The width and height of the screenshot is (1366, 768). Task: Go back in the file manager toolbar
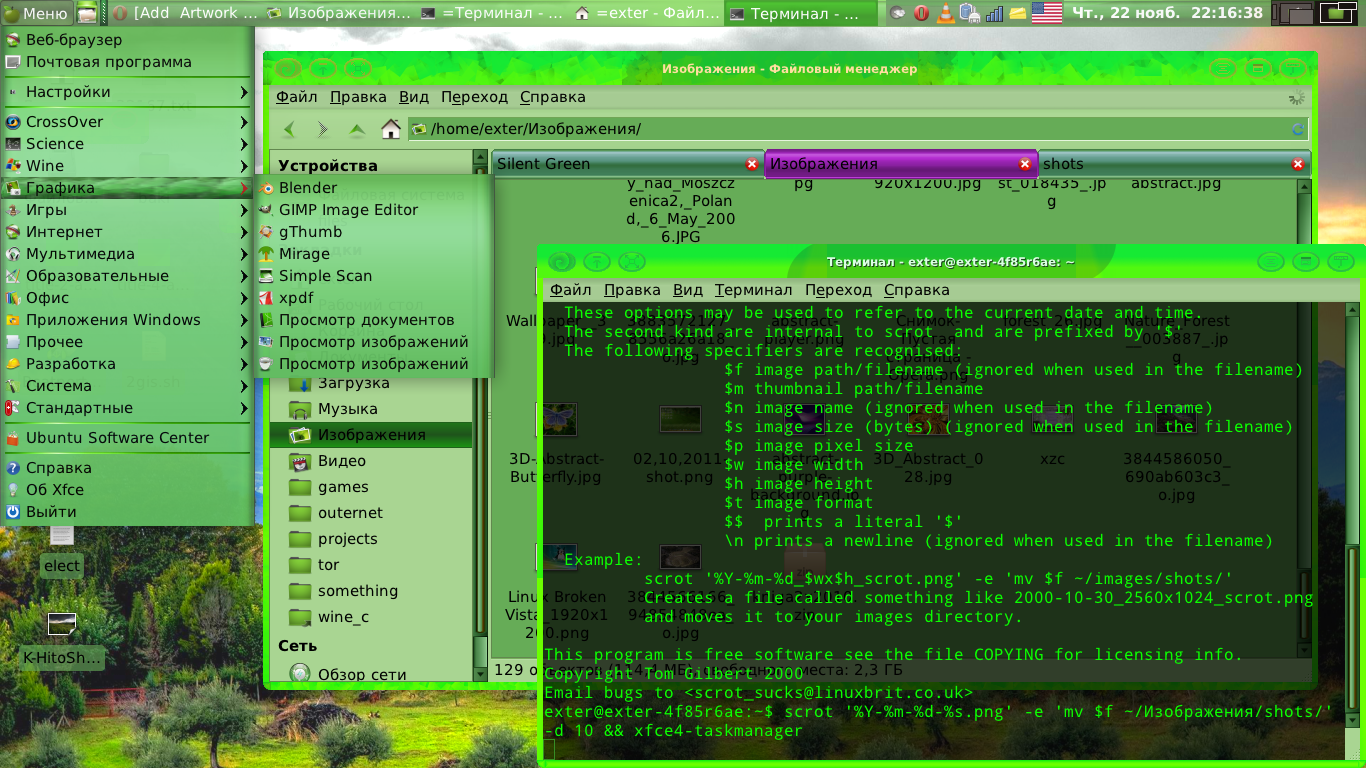pos(290,129)
